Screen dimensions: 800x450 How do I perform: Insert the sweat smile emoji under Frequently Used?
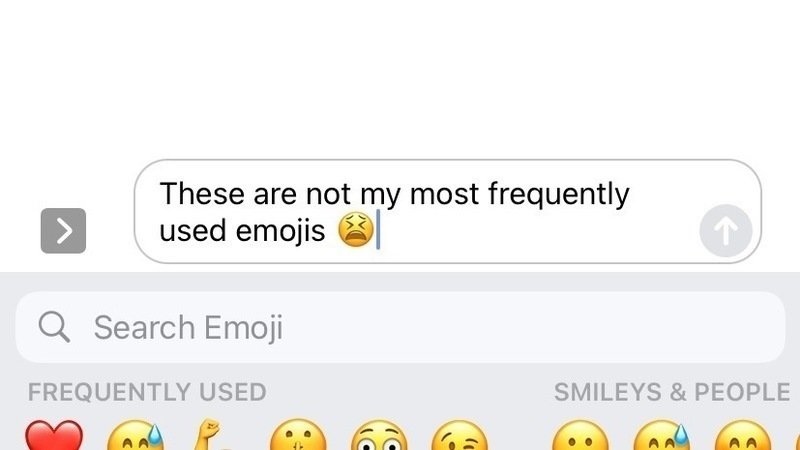tap(134, 438)
